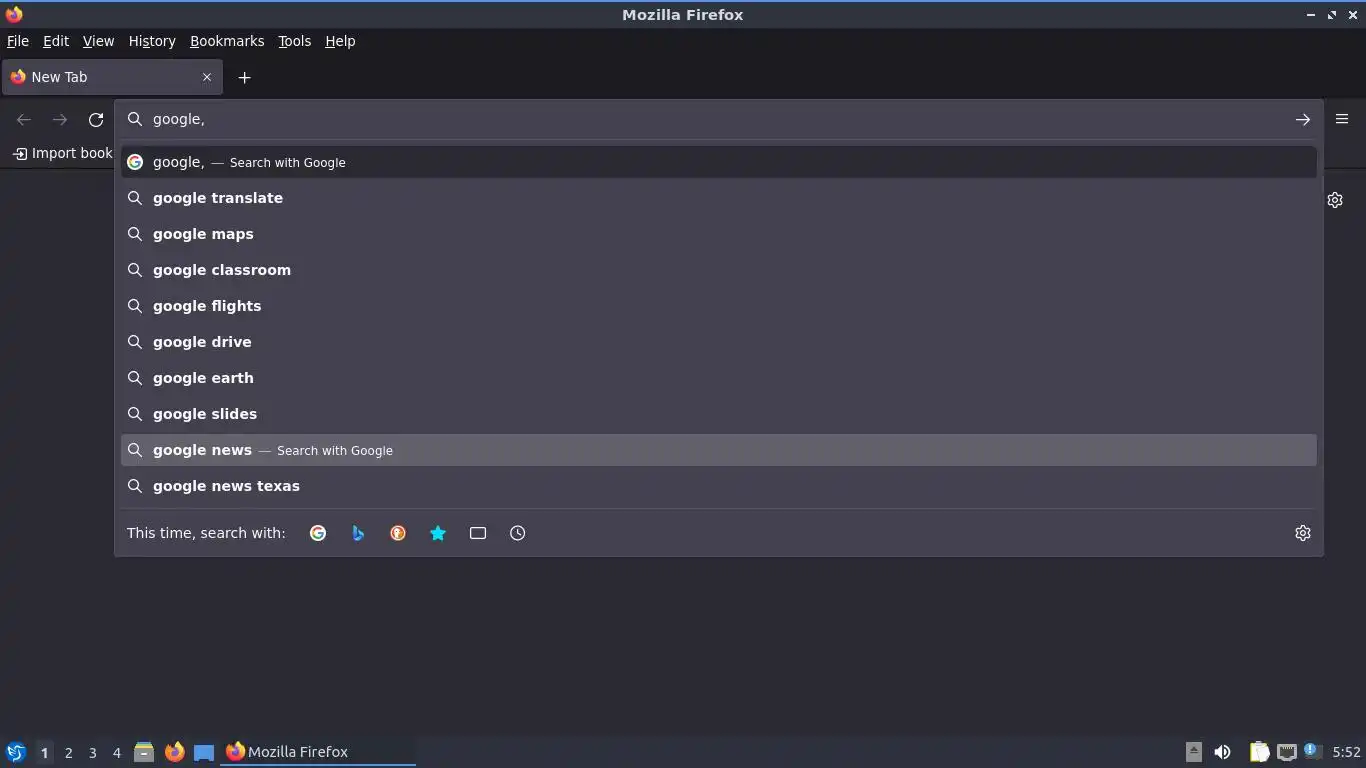Screen dimensions: 1366x768
Task: Choose the google earth suggestion
Action: coord(719,378)
